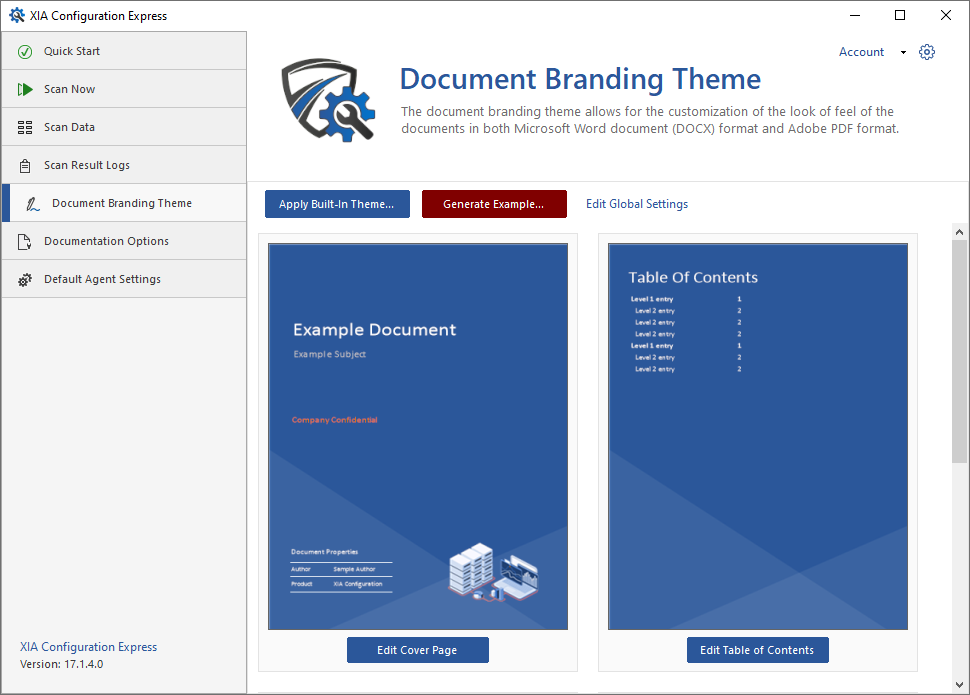Click the Scan Result Logs clipboard icon
Screen dimensions: 970x695
pyautogui.click(x=25, y=166)
